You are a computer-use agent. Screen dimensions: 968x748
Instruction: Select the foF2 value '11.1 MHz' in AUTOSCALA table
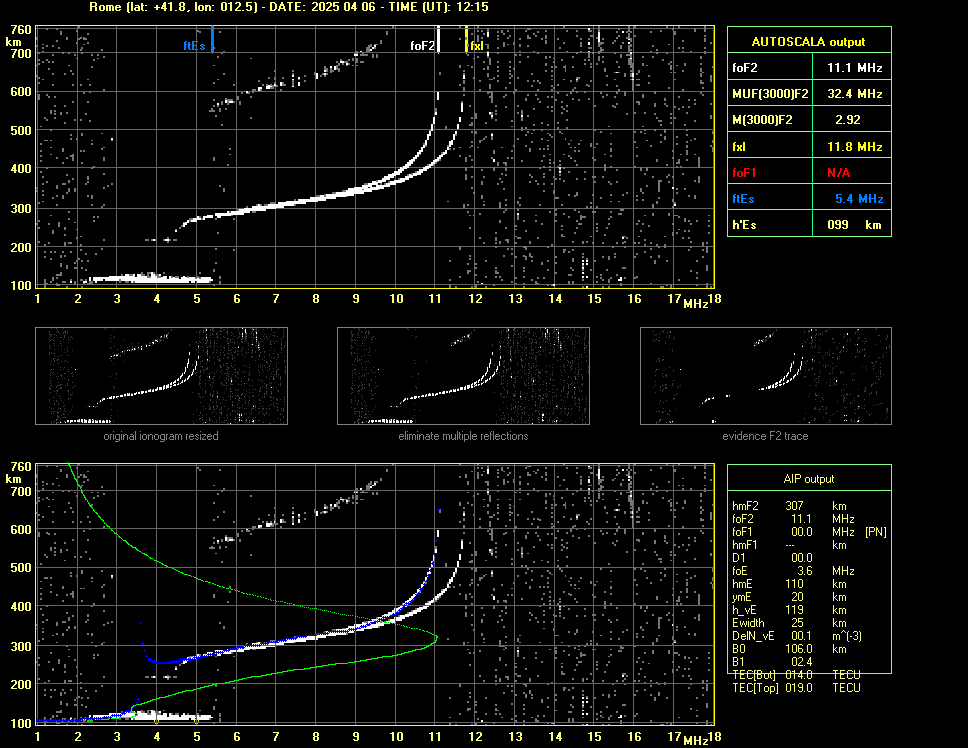[854, 68]
